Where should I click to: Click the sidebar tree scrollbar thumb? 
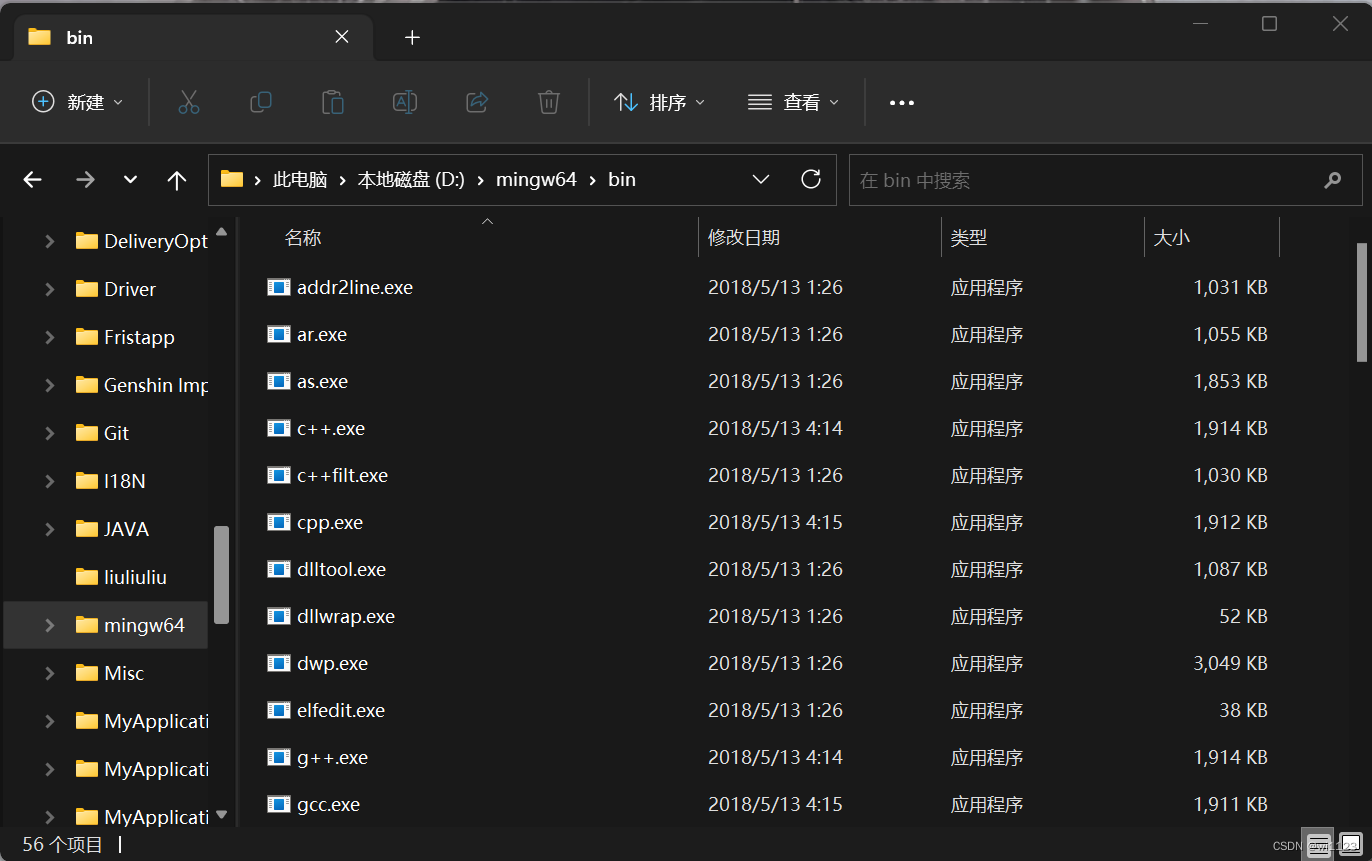pos(222,575)
